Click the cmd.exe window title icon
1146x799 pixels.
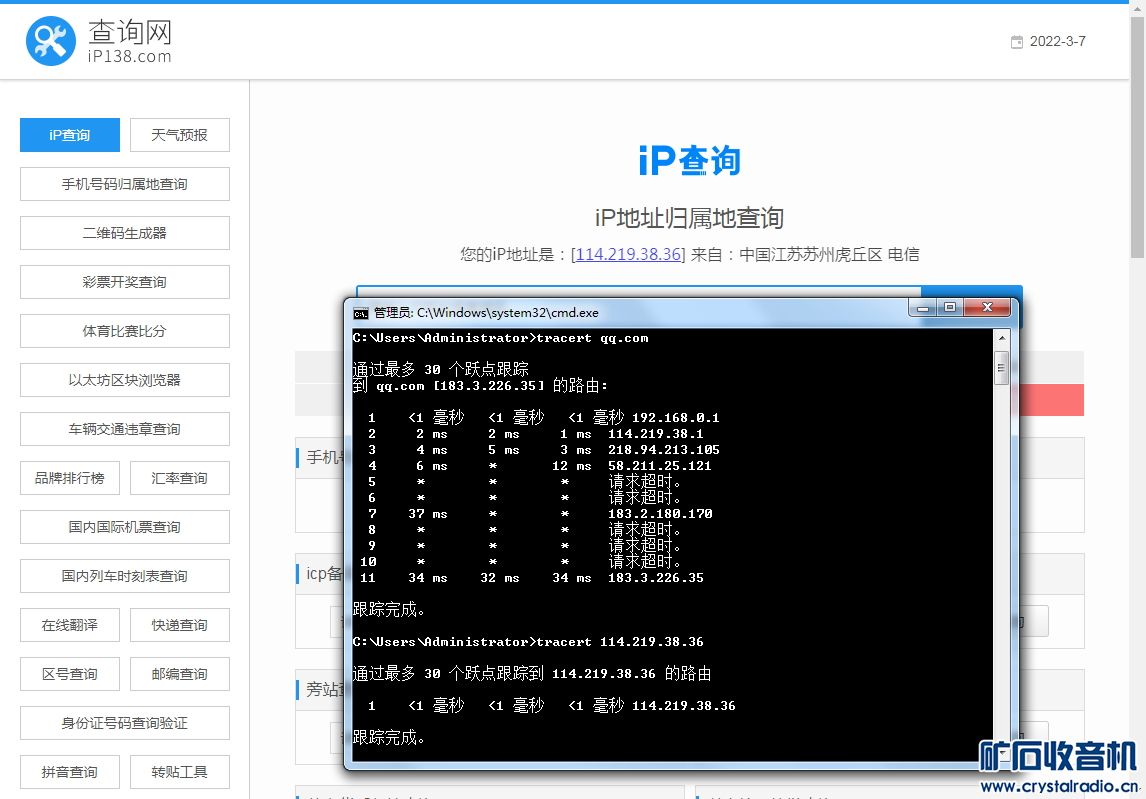tap(361, 314)
